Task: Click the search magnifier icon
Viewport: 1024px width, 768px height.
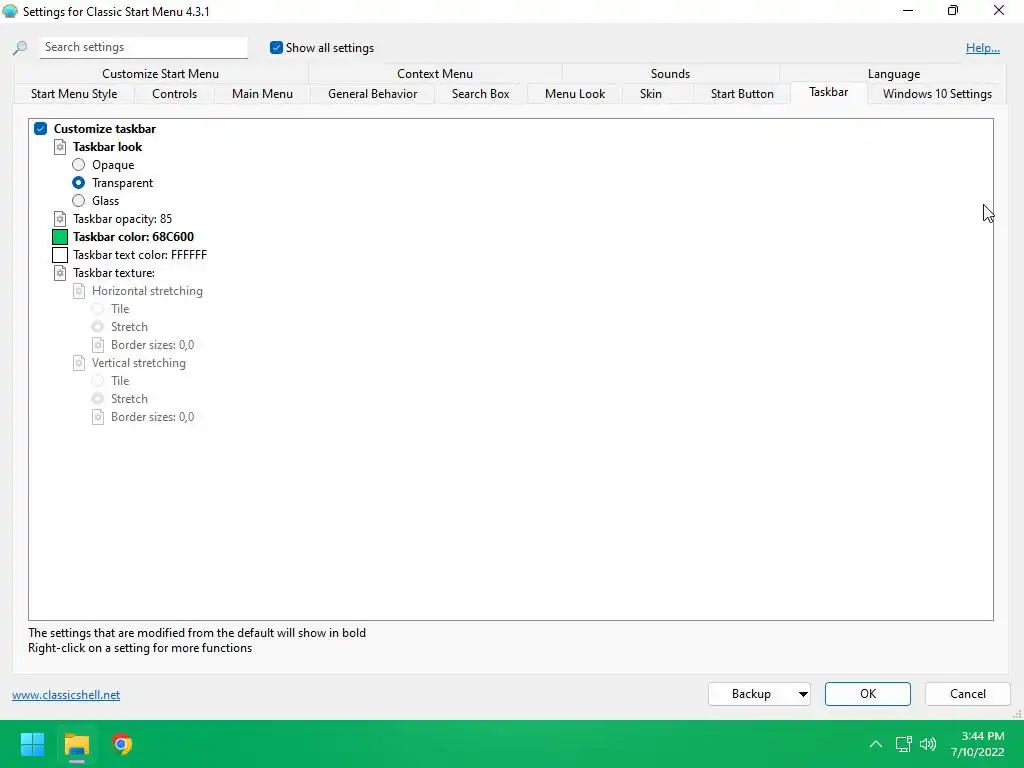Action: click(x=20, y=48)
